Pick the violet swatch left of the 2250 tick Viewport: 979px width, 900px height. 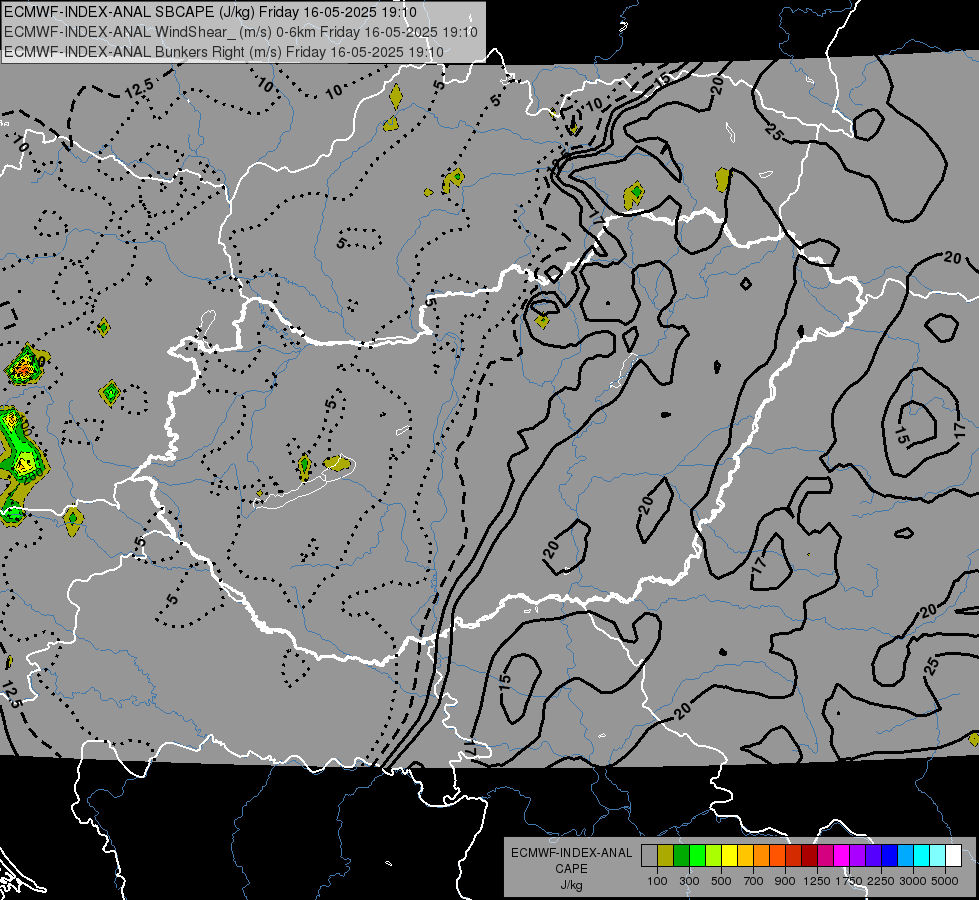873,856
